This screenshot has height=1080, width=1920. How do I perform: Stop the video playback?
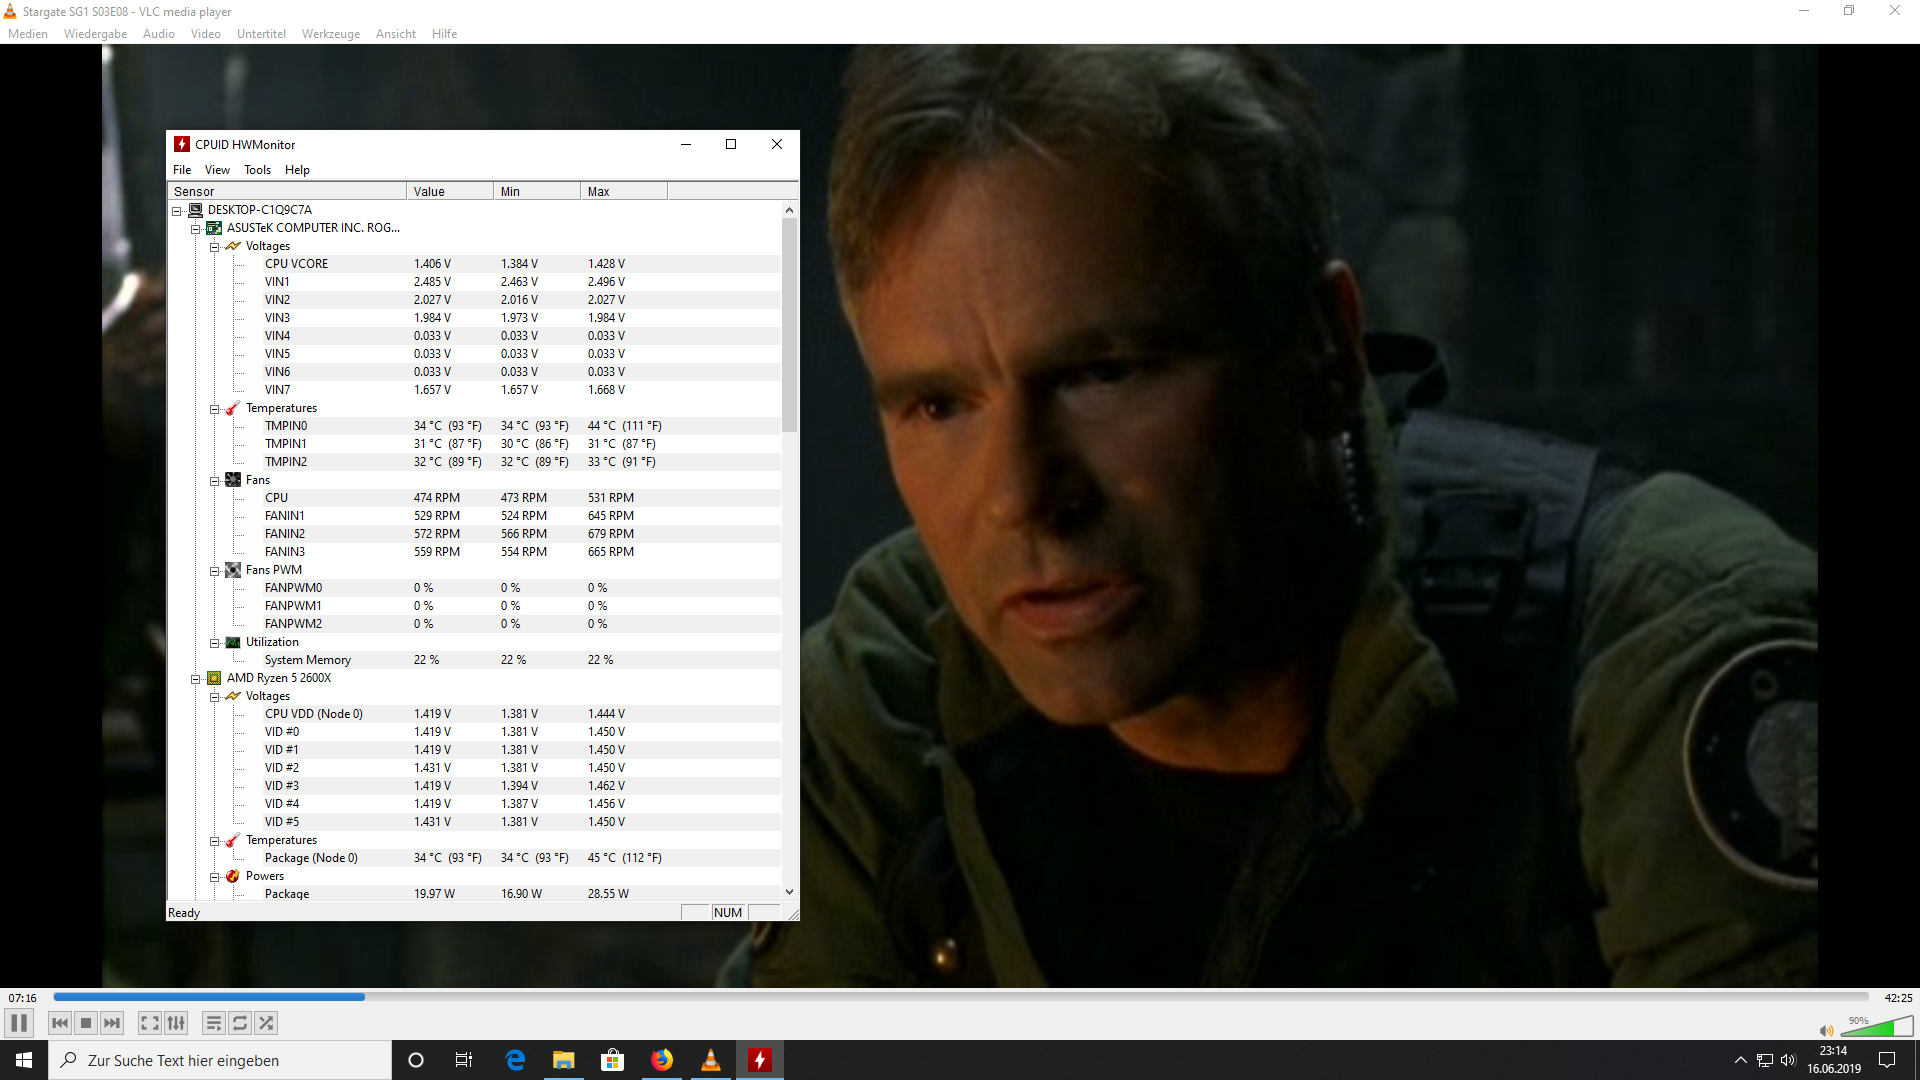pyautogui.click(x=86, y=1023)
